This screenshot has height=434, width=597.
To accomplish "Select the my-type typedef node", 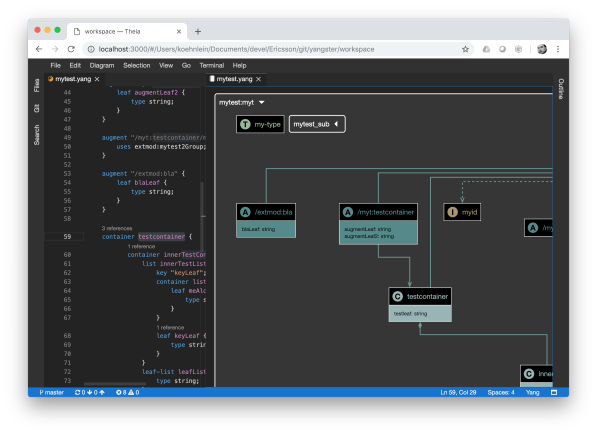I will click(x=260, y=124).
